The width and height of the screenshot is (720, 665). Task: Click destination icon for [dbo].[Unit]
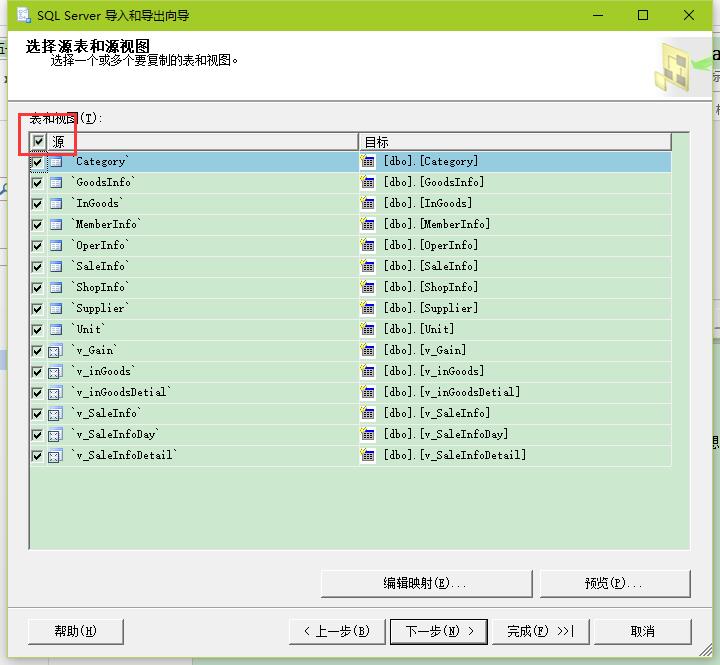[x=367, y=329]
